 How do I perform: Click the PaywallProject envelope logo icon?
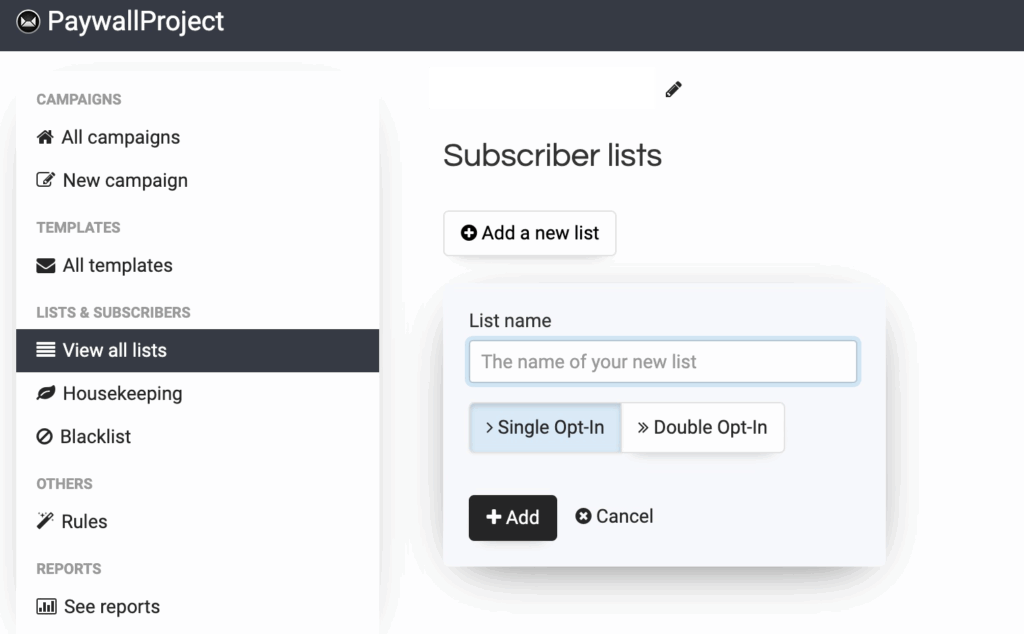point(28,22)
